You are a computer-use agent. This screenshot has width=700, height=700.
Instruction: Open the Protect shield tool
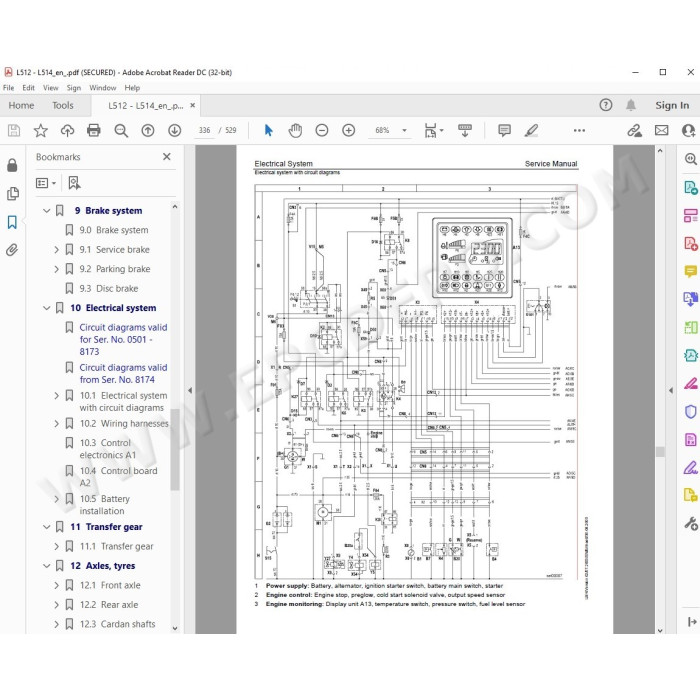point(691,412)
